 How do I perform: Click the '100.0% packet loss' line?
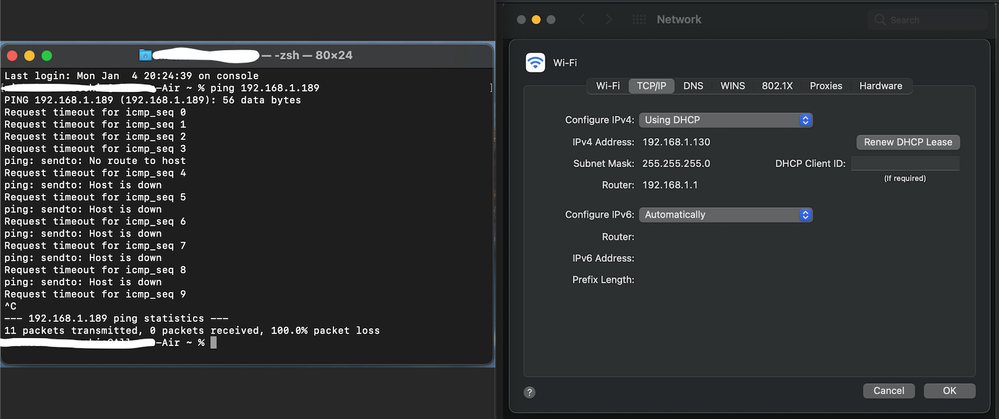click(192, 331)
